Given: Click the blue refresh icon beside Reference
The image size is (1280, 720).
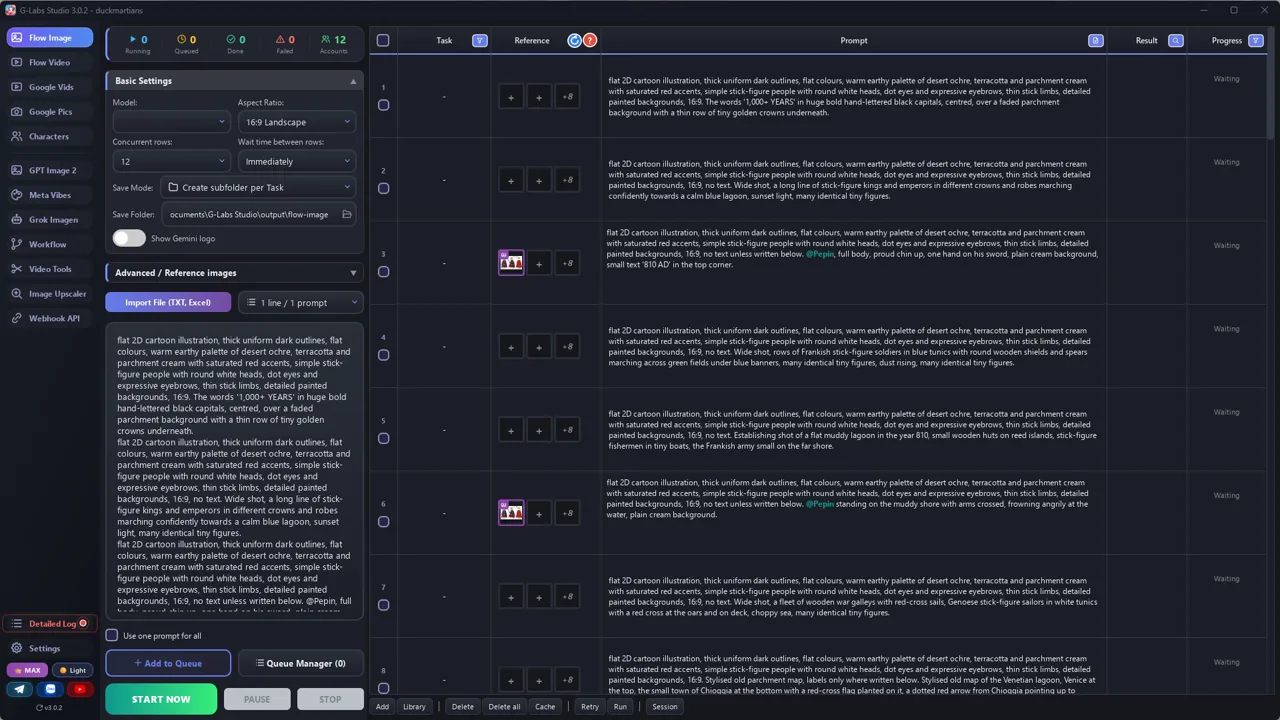Looking at the screenshot, I should 574,41.
